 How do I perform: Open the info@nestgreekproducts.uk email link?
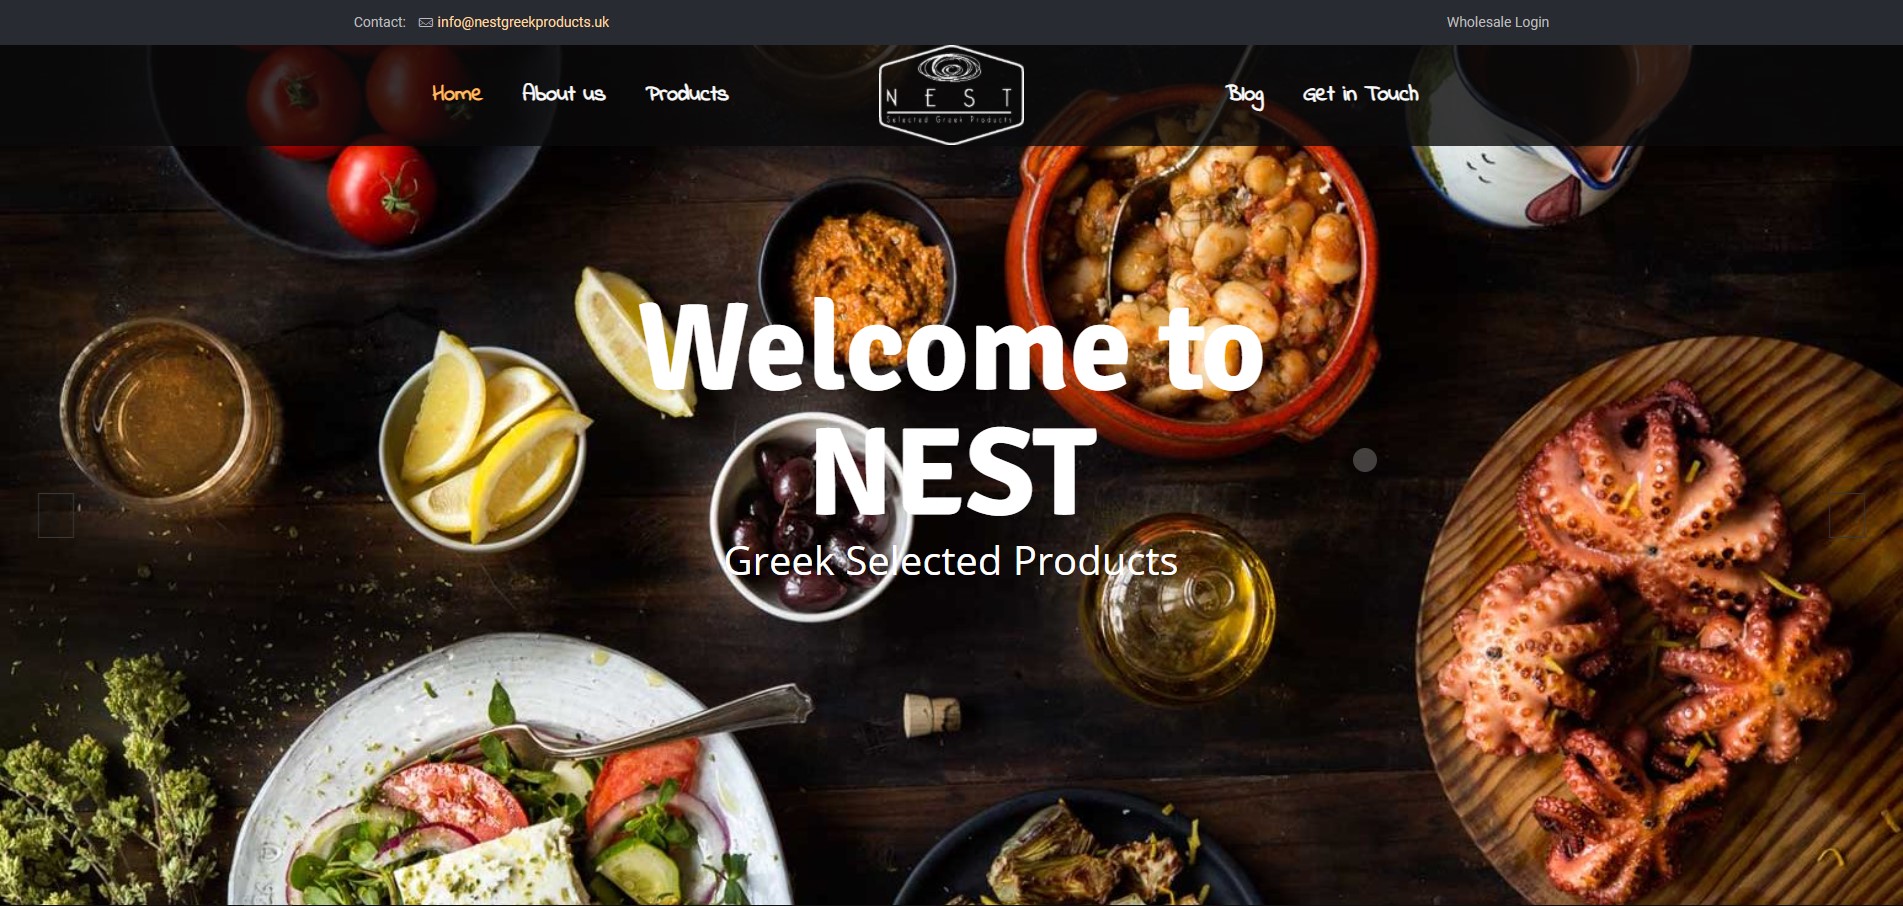point(523,22)
